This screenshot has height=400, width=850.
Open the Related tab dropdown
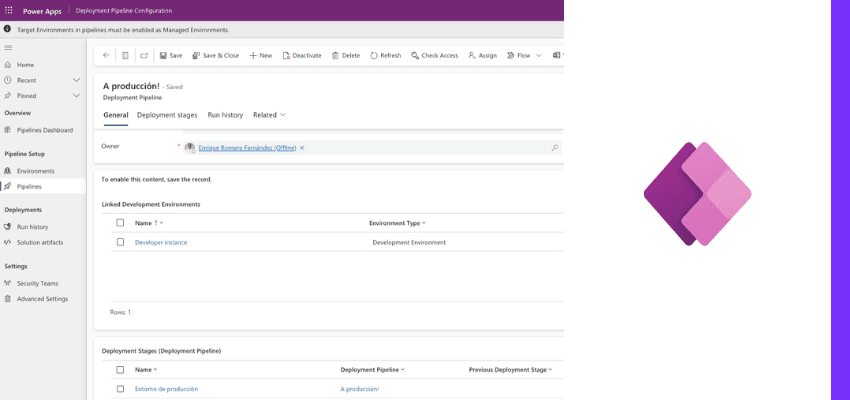[x=269, y=115]
